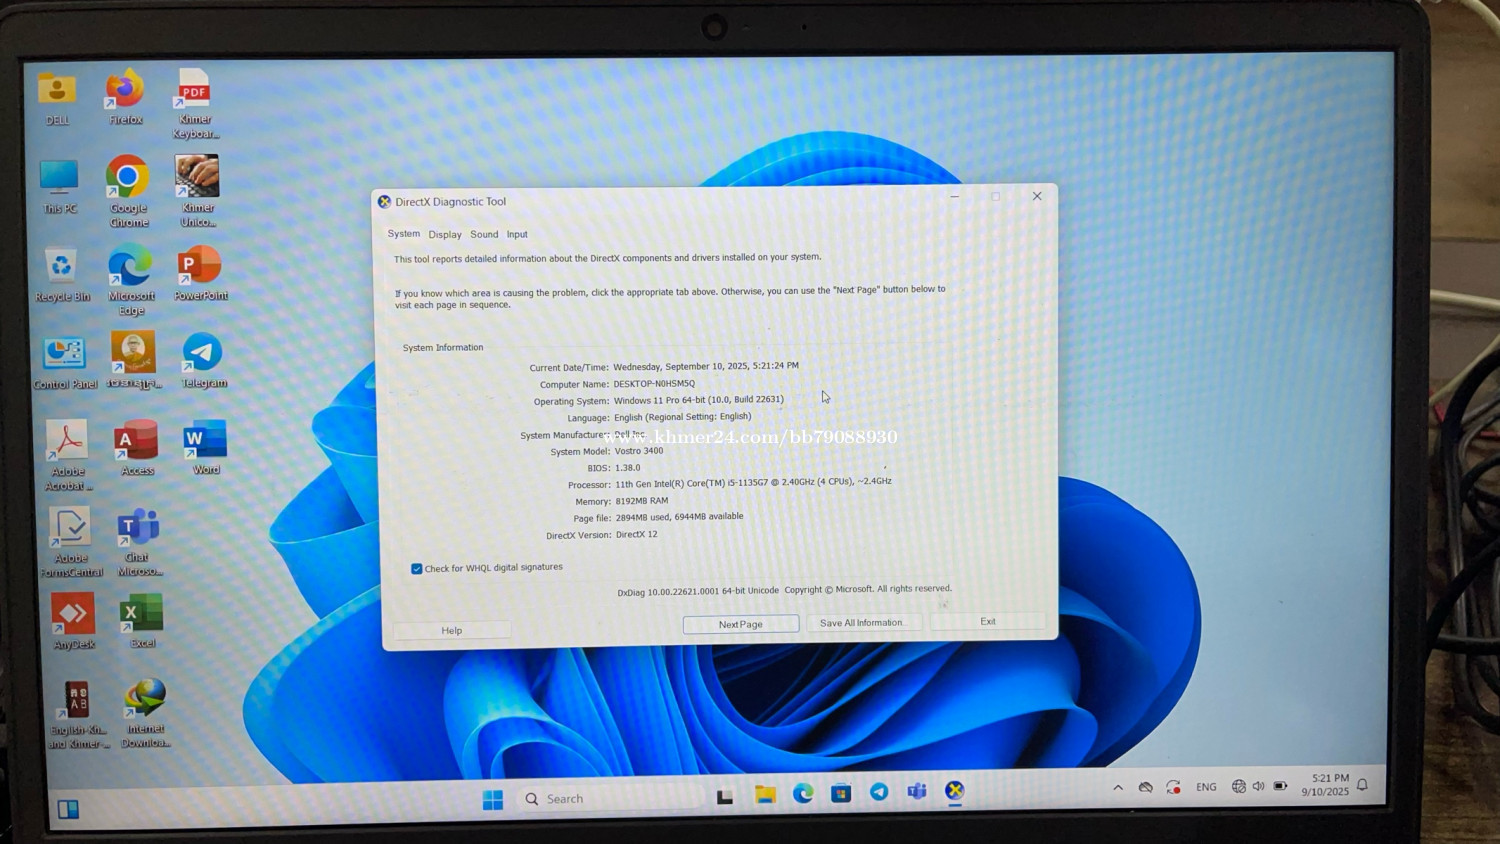
Task: Click the Next Page button
Action: click(741, 624)
